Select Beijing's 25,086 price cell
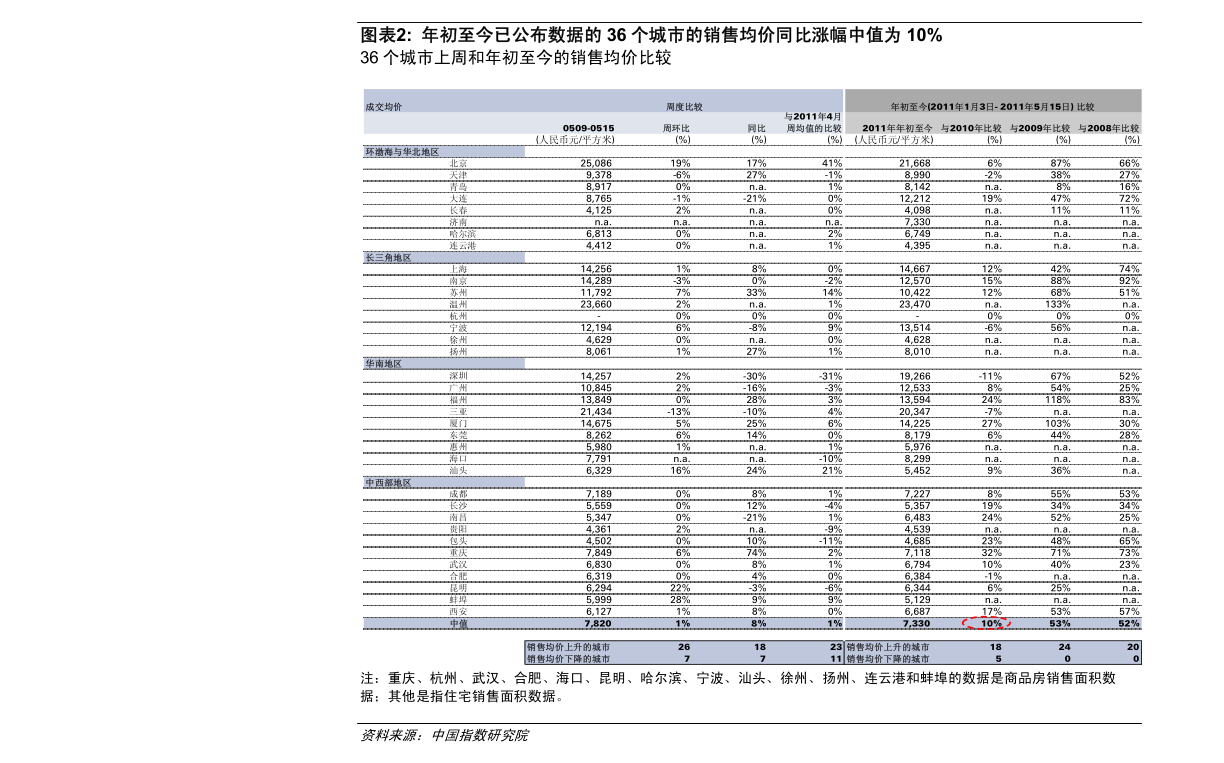Viewport: 1224px width, 763px height. click(596, 163)
